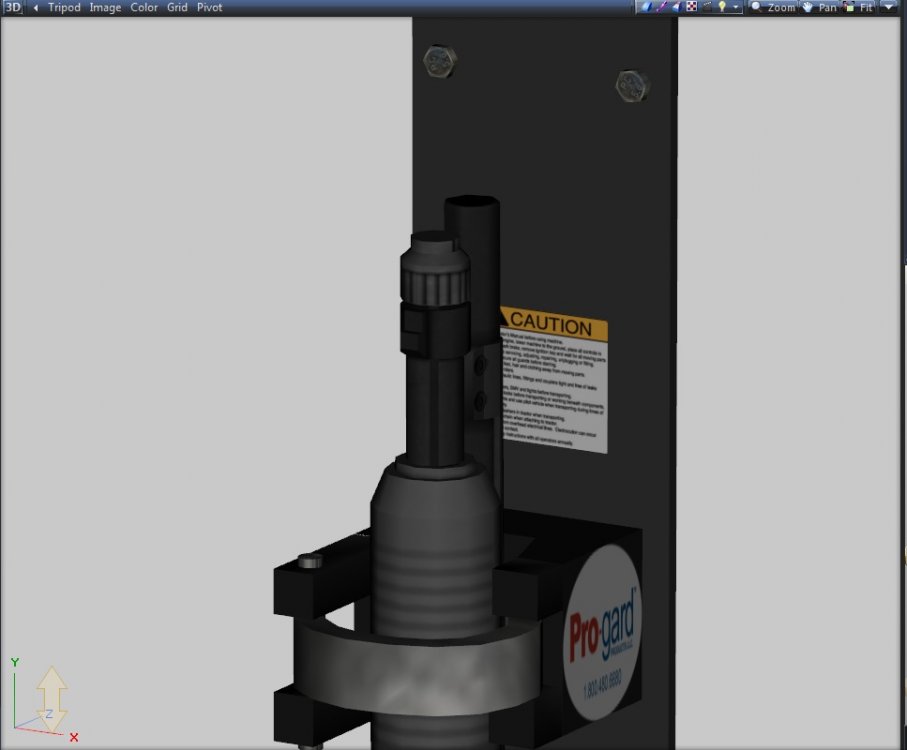Viewport: 907px width, 750px height.
Task: Click the green Y axis label
Action: (x=15, y=662)
